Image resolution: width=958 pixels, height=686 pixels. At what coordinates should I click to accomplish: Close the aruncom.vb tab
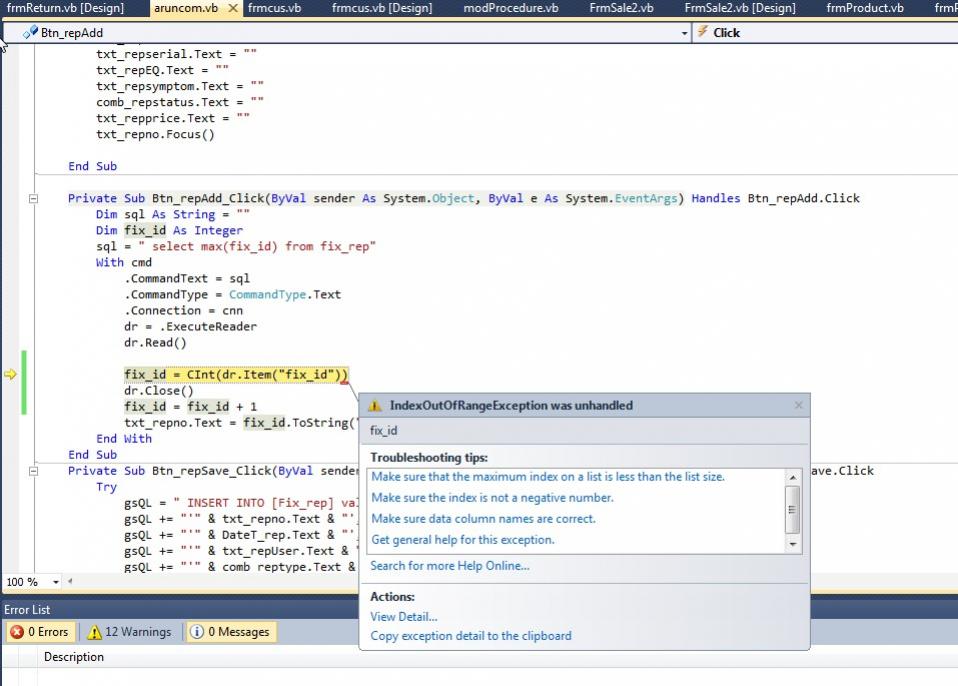(x=232, y=8)
